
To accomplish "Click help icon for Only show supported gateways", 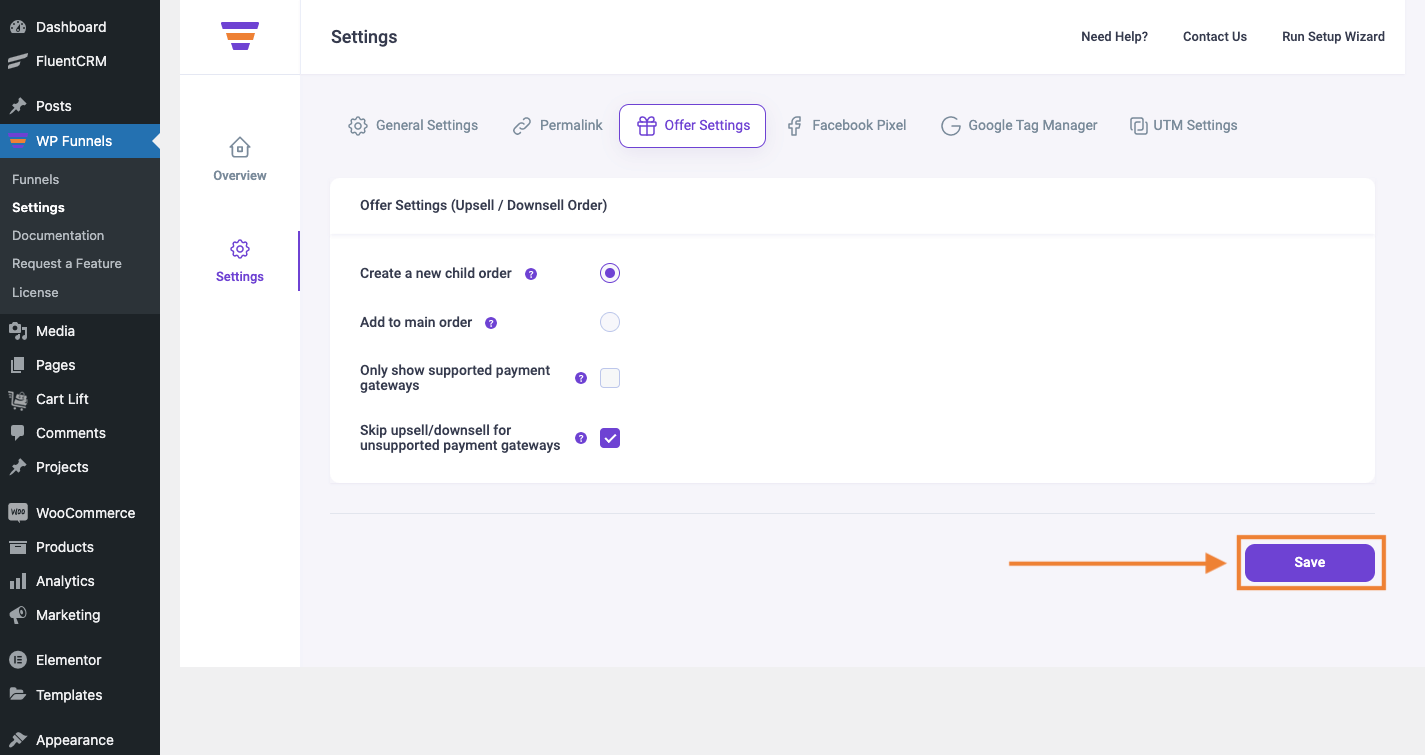I will click(581, 378).
